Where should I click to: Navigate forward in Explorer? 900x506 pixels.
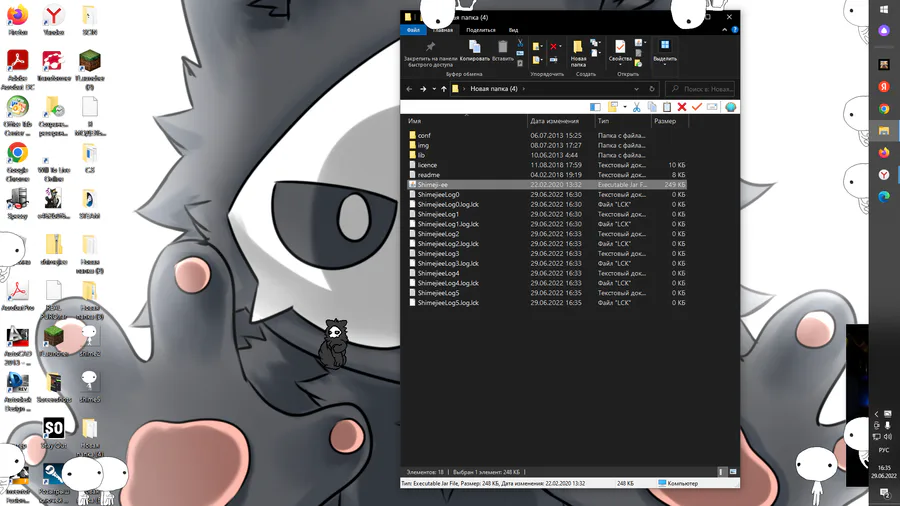[423, 89]
